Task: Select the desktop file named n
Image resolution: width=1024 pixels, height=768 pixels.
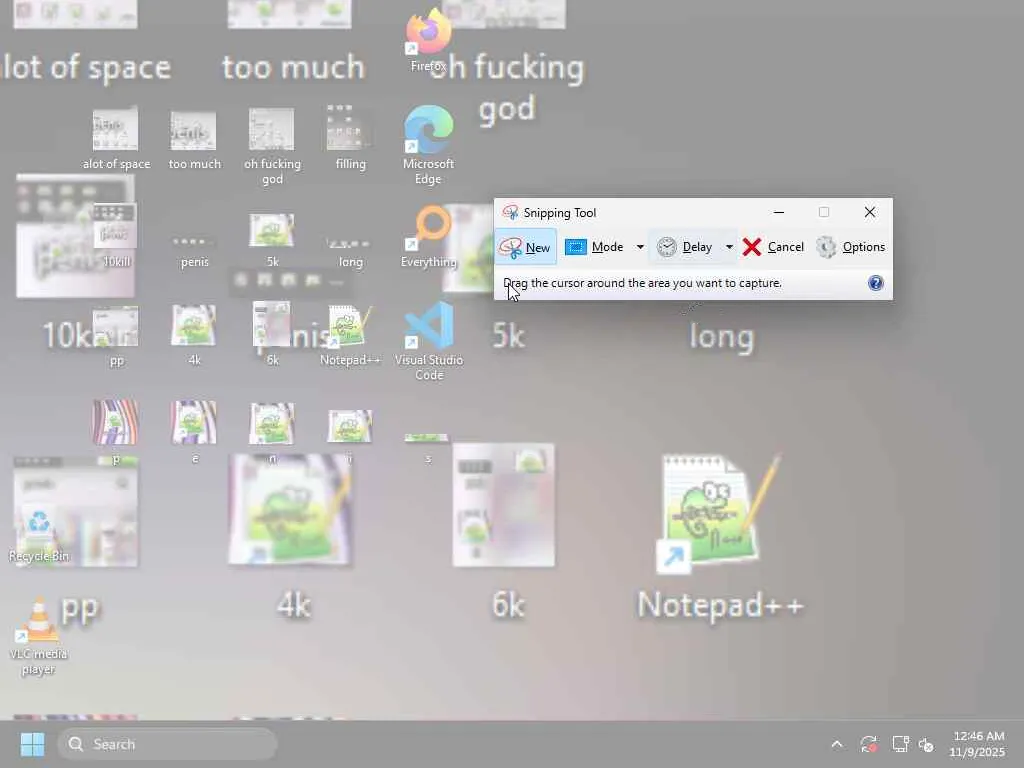Action: pyautogui.click(x=272, y=432)
